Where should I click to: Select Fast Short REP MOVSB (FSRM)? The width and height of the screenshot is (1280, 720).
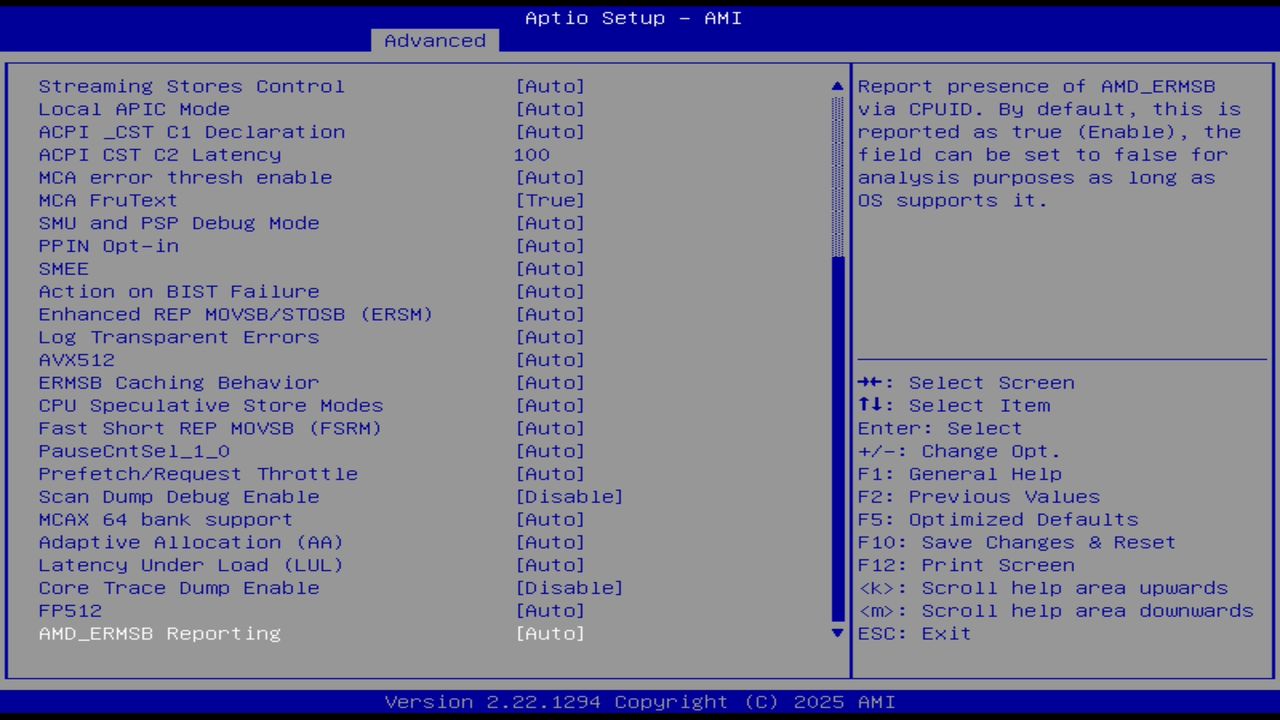click(550, 428)
